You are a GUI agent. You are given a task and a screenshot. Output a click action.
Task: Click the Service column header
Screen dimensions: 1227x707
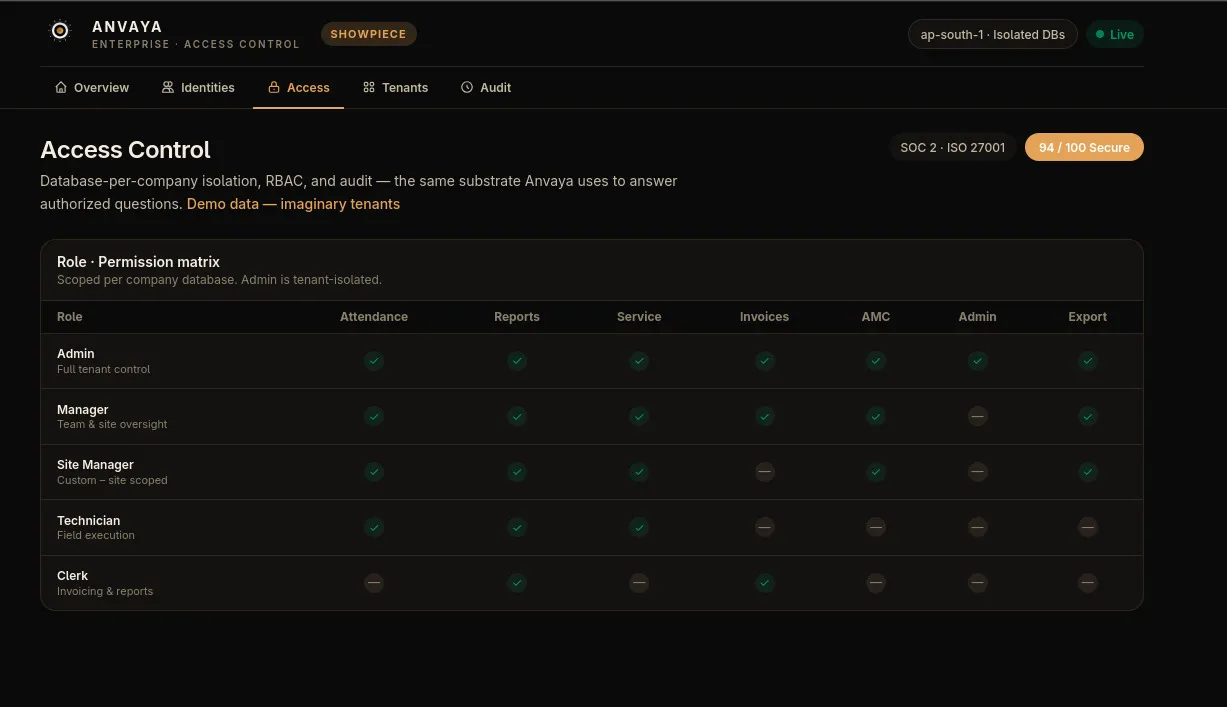tap(639, 317)
